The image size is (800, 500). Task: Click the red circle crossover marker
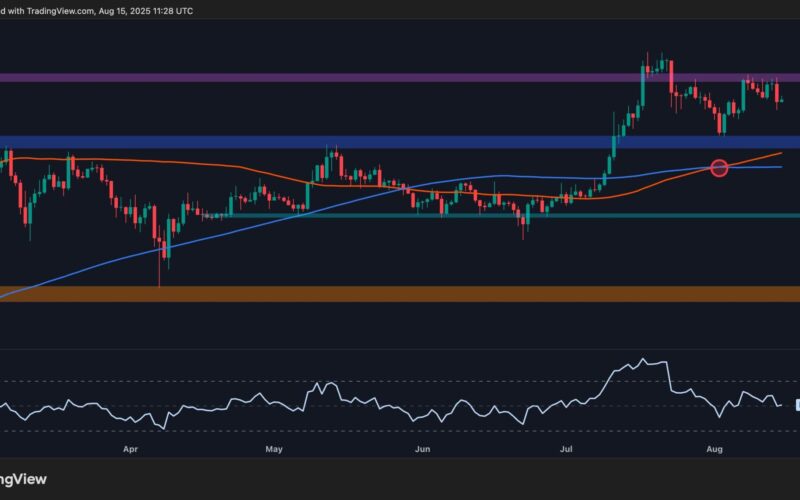pos(718,168)
